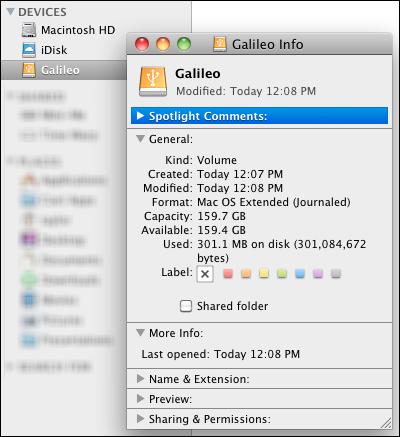Click the Galileo Info window title text
This screenshot has height=437, width=400.
pyautogui.click(x=268, y=44)
